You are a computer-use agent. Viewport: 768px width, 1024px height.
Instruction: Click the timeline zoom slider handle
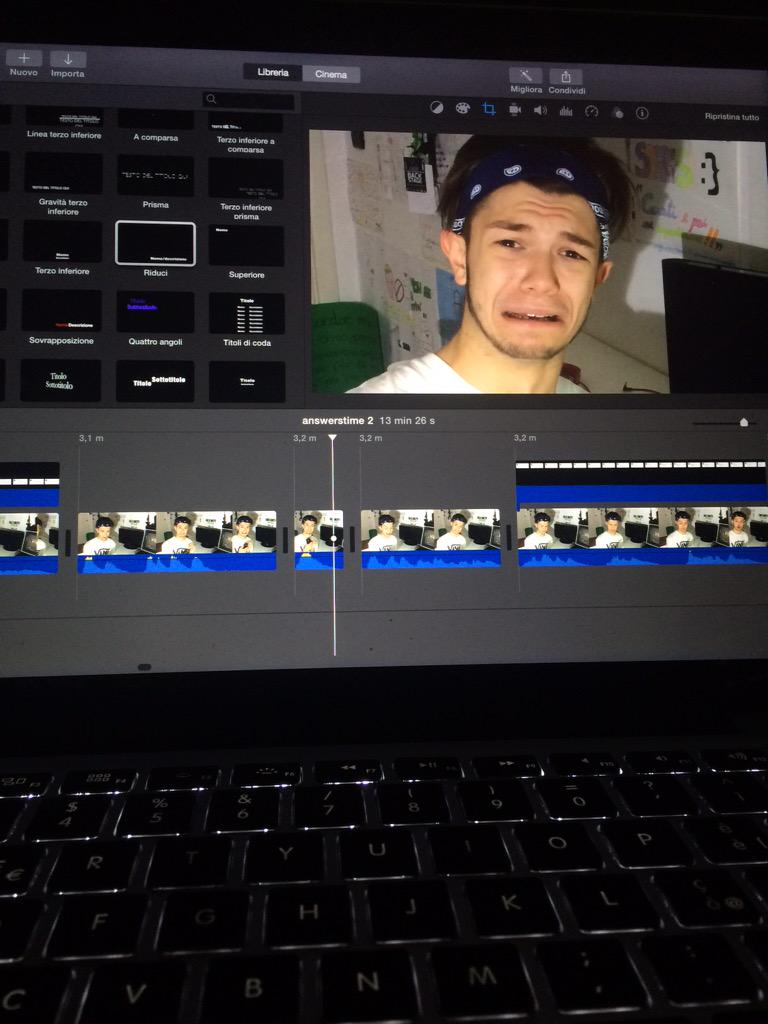click(743, 423)
